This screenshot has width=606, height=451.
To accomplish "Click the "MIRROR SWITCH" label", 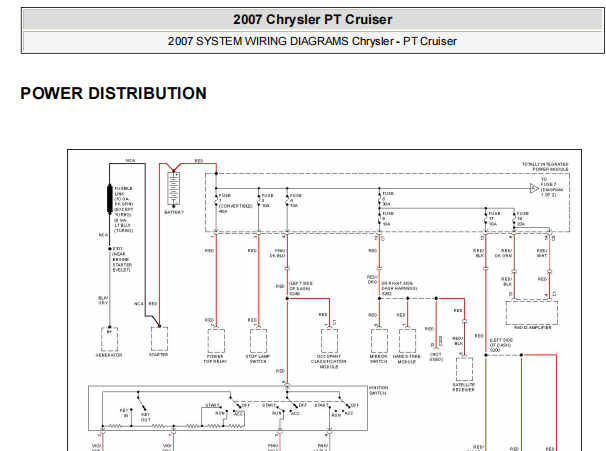I will 378,359.
